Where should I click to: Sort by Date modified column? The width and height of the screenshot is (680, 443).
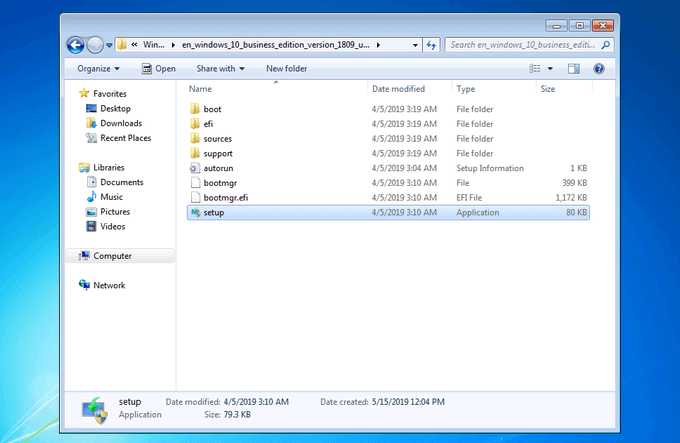(398, 89)
